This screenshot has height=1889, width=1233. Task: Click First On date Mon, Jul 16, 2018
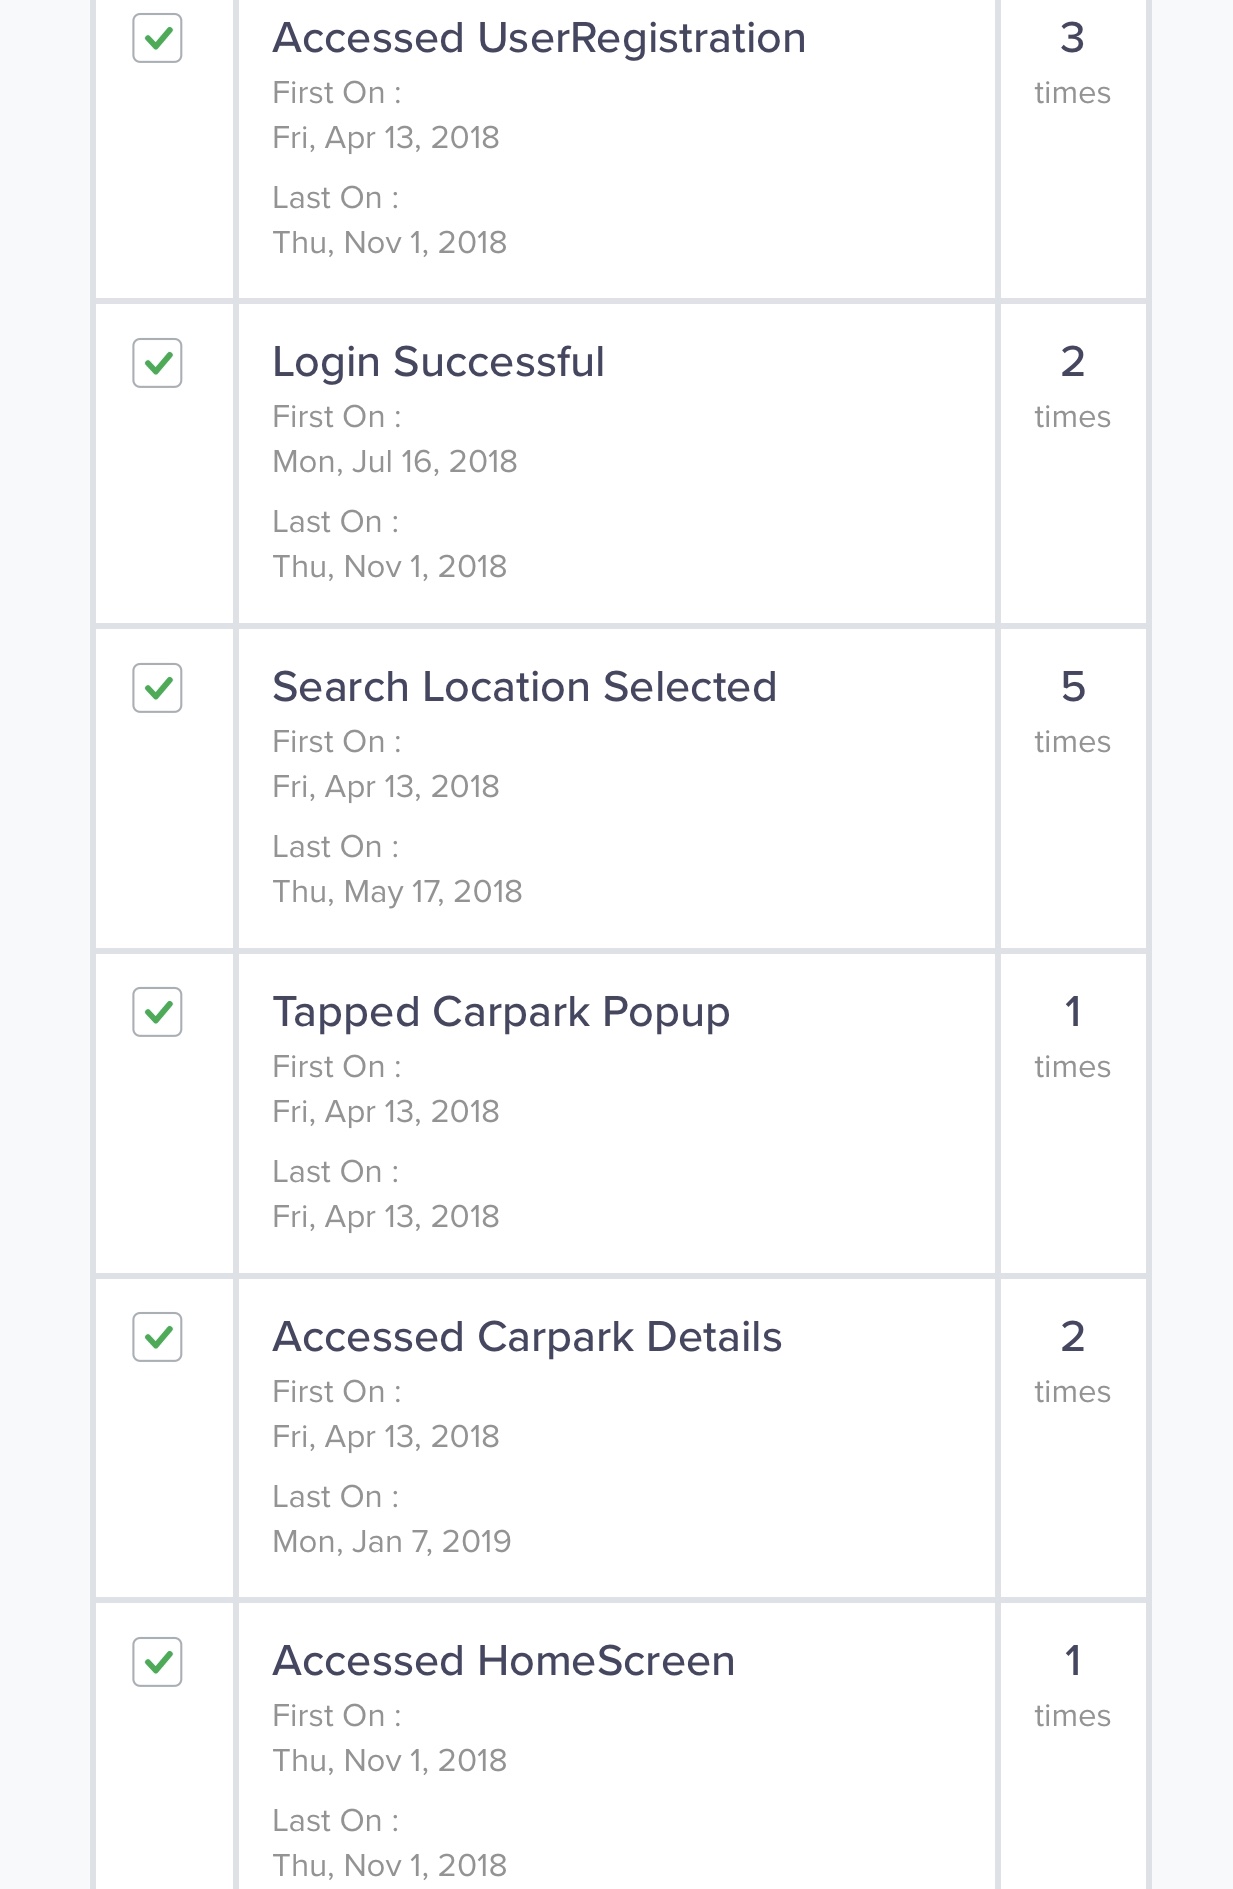pos(395,461)
